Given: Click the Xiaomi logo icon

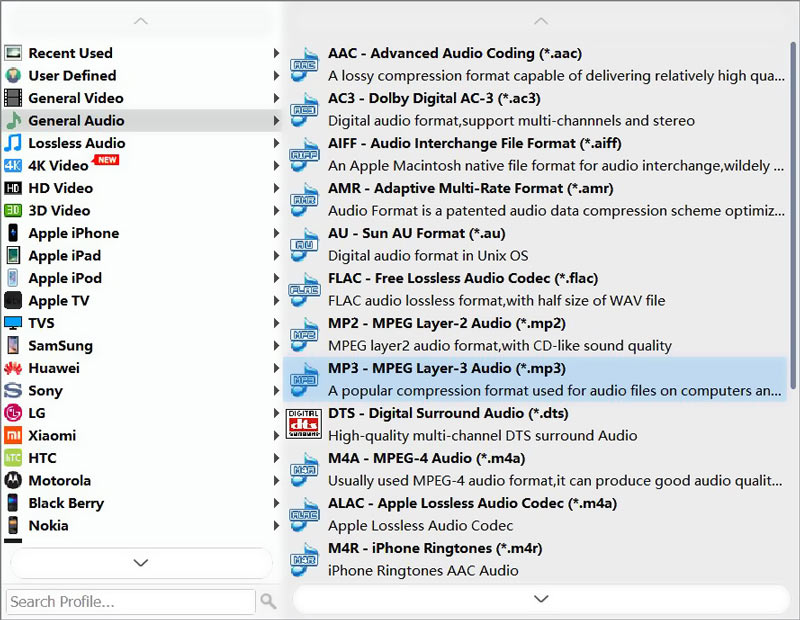Looking at the screenshot, I should [x=13, y=435].
